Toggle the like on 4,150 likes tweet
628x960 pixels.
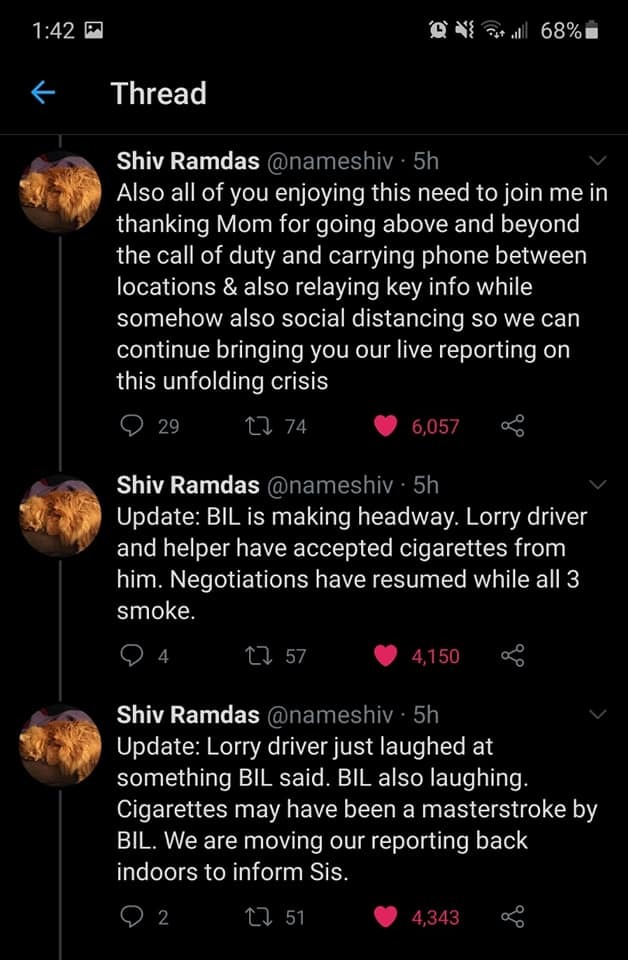[386, 656]
